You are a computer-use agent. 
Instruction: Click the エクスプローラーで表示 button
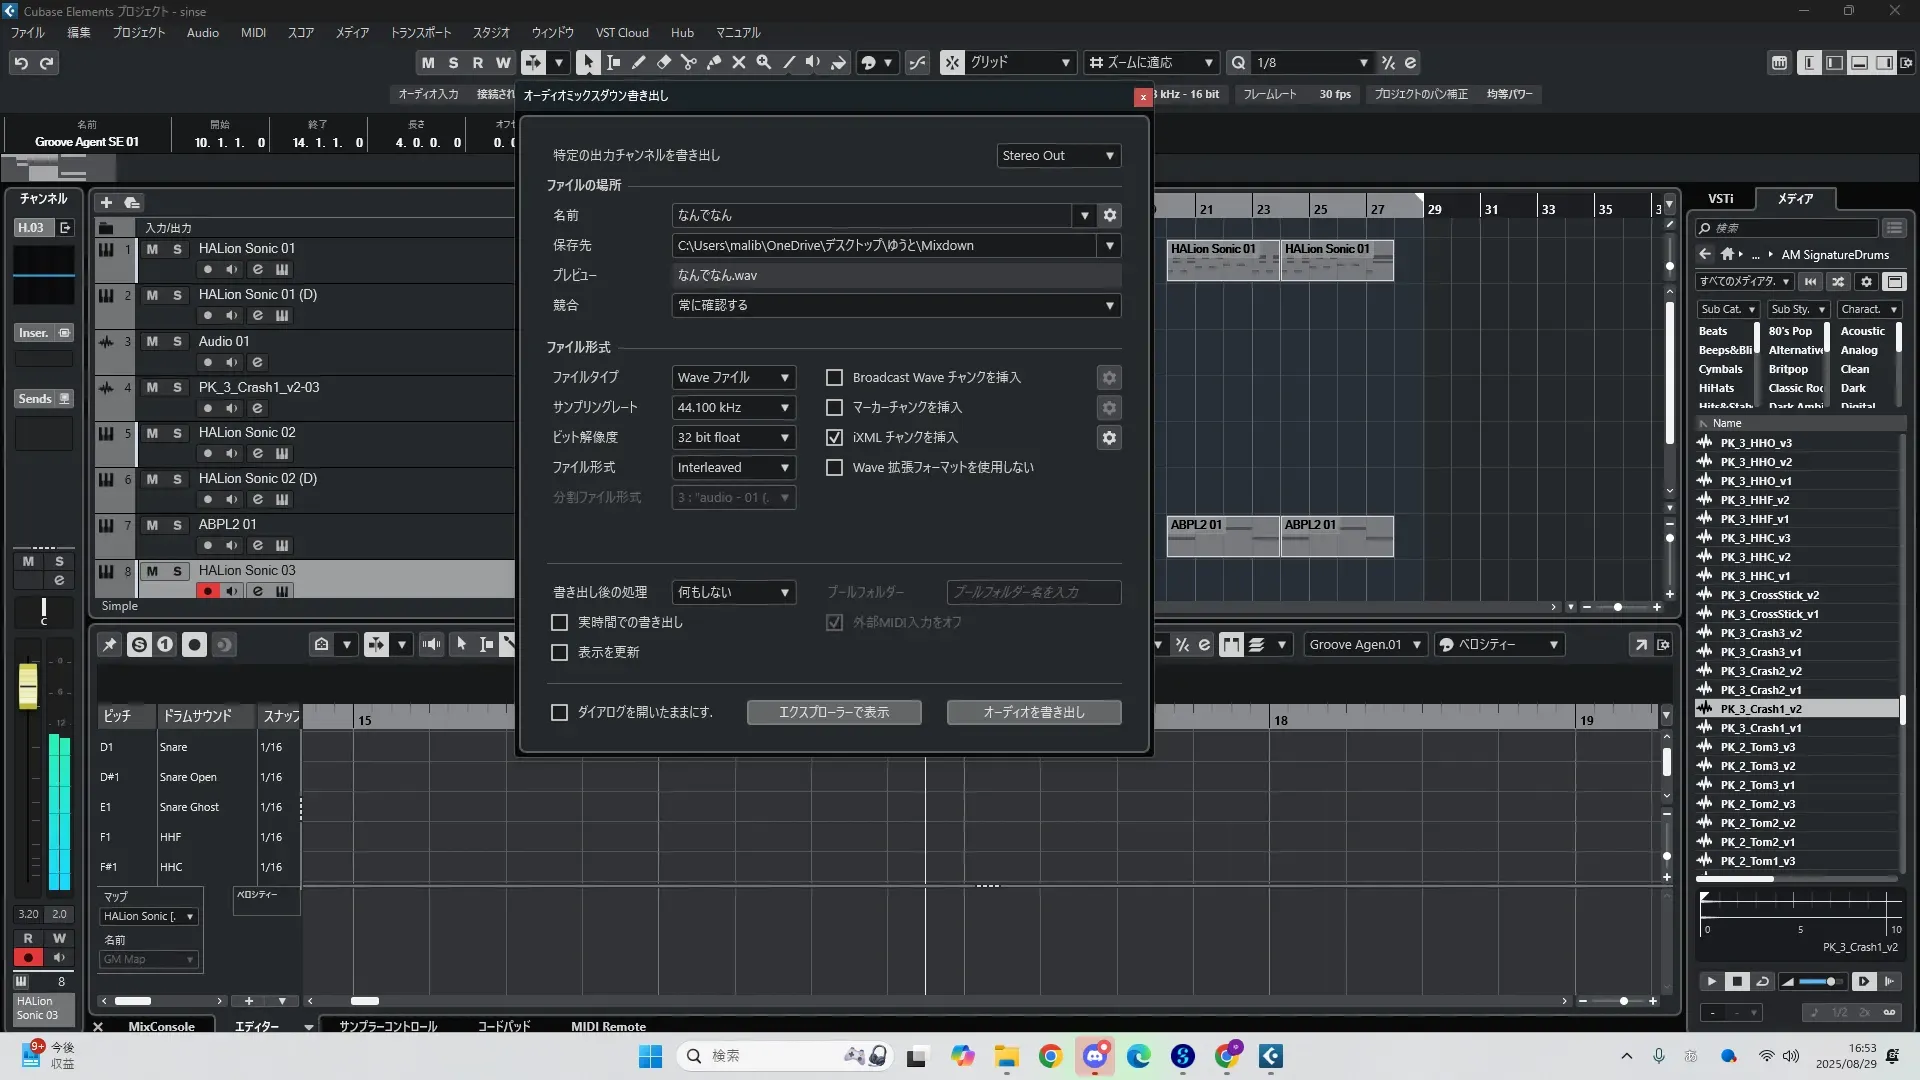click(833, 712)
